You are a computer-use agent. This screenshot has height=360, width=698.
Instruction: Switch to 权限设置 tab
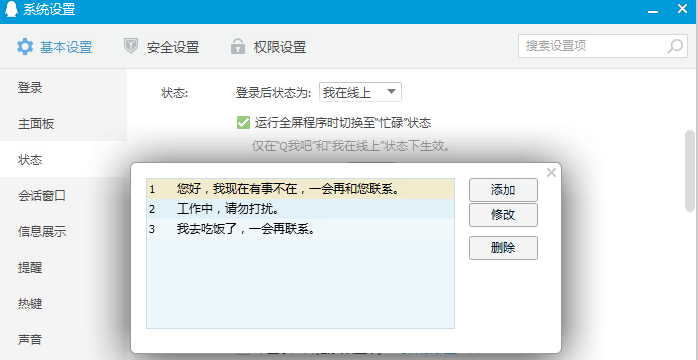pos(268,47)
